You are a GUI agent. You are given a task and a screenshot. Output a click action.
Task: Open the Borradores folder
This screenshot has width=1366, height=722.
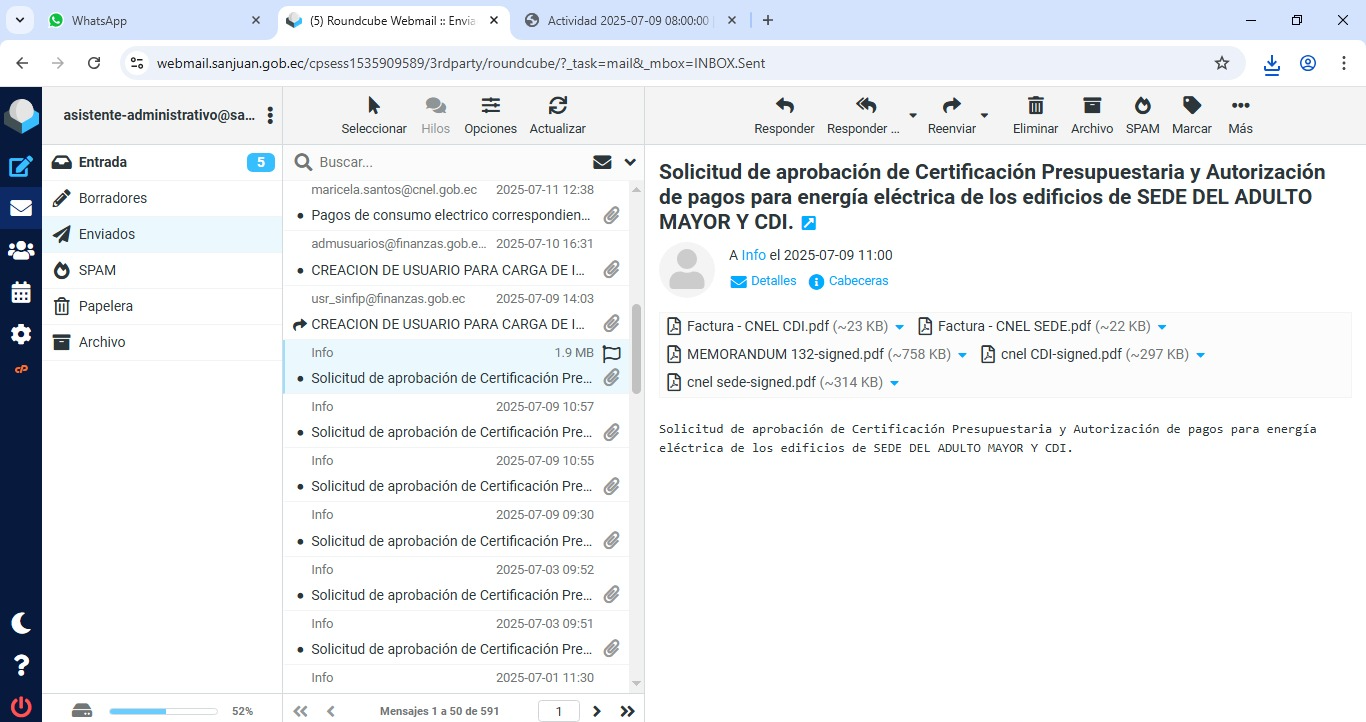[113, 198]
